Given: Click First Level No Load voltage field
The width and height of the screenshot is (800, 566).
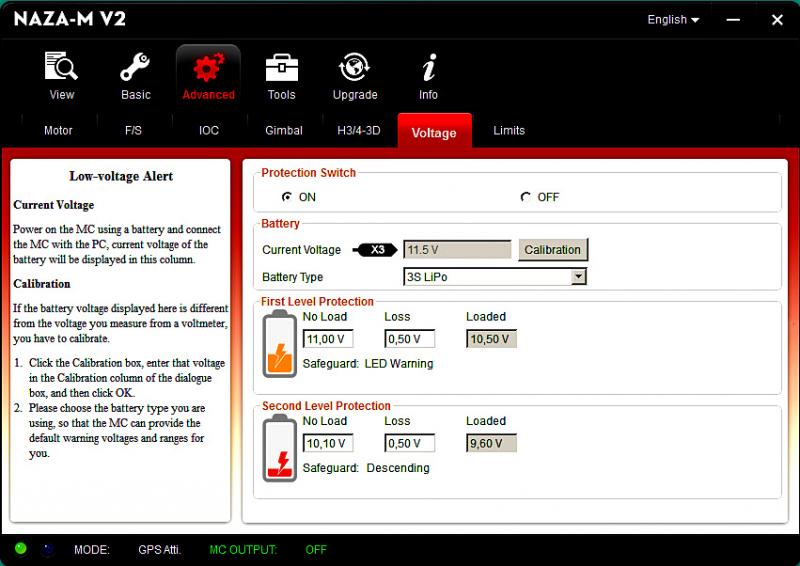Looking at the screenshot, I should pos(328,339).
